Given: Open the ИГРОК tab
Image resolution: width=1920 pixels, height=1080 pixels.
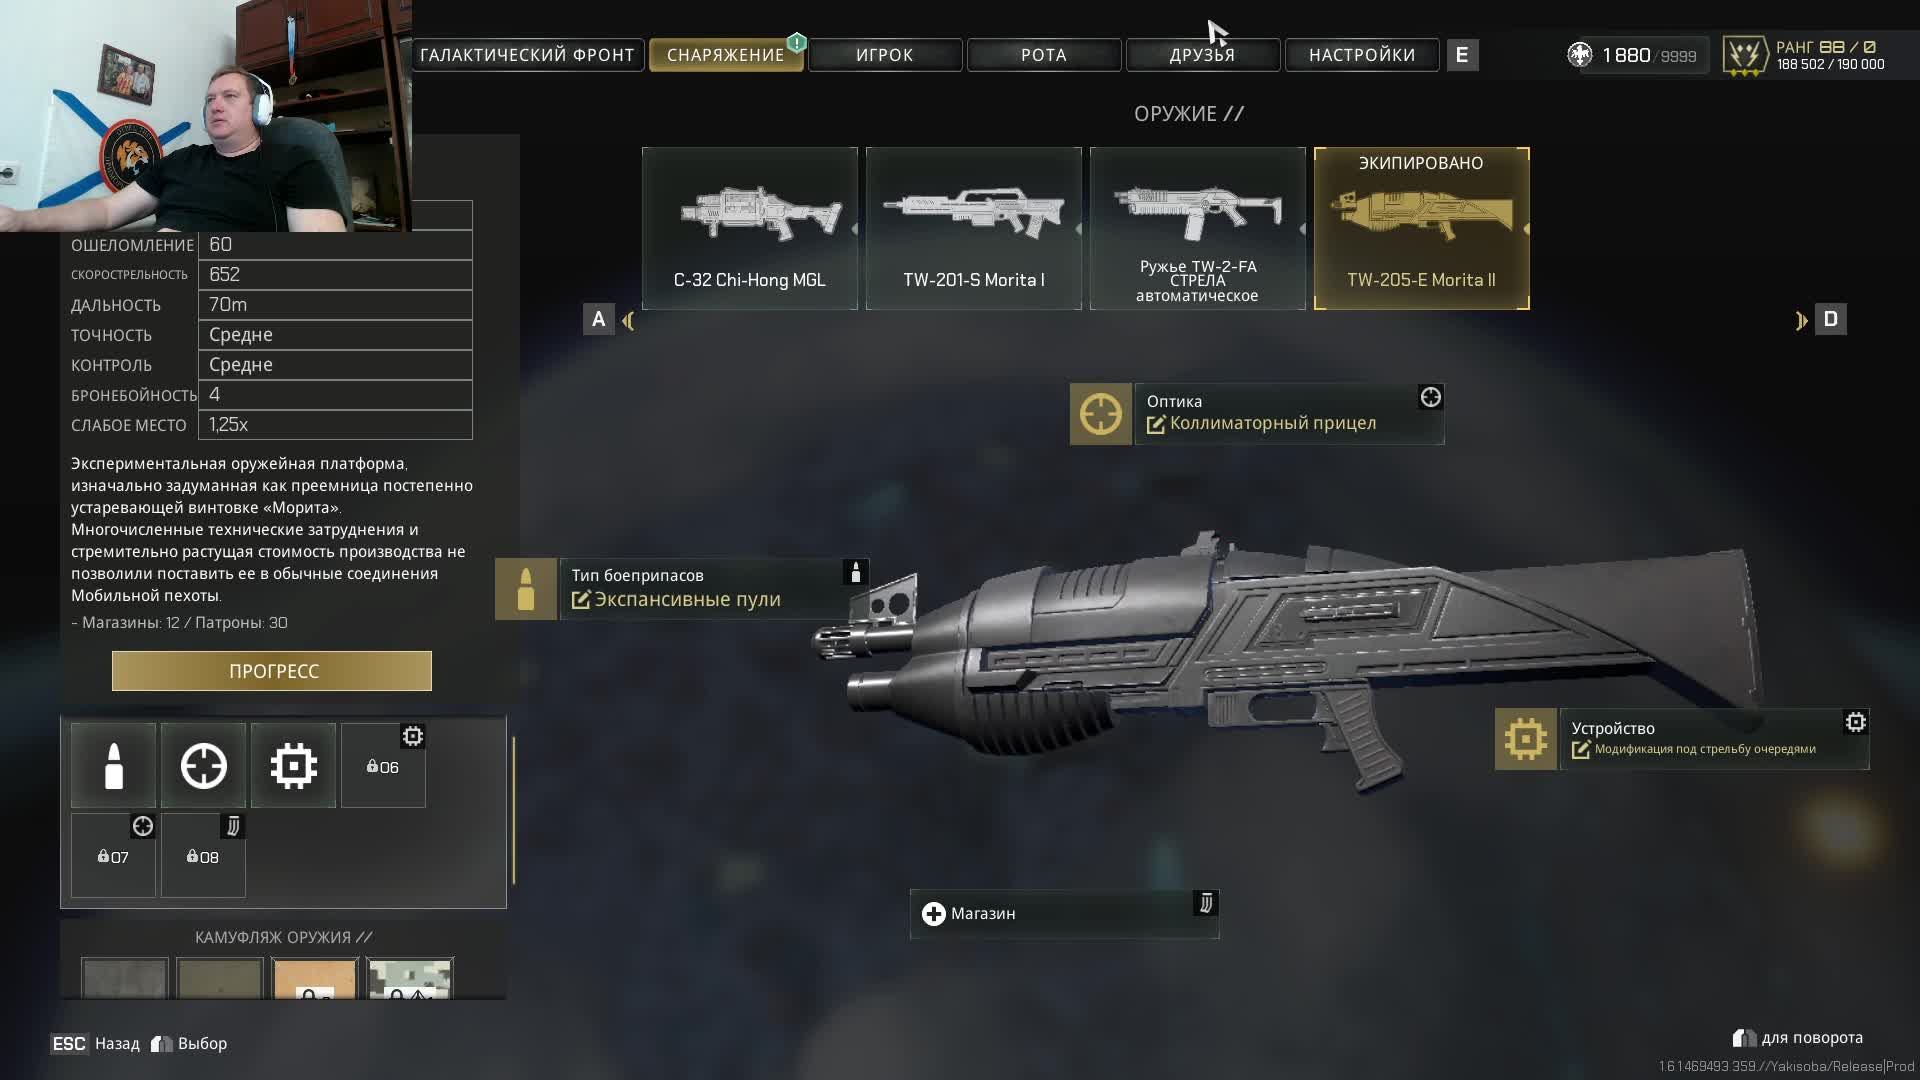Looking at the screenshot, I should [x=885, y=55].
